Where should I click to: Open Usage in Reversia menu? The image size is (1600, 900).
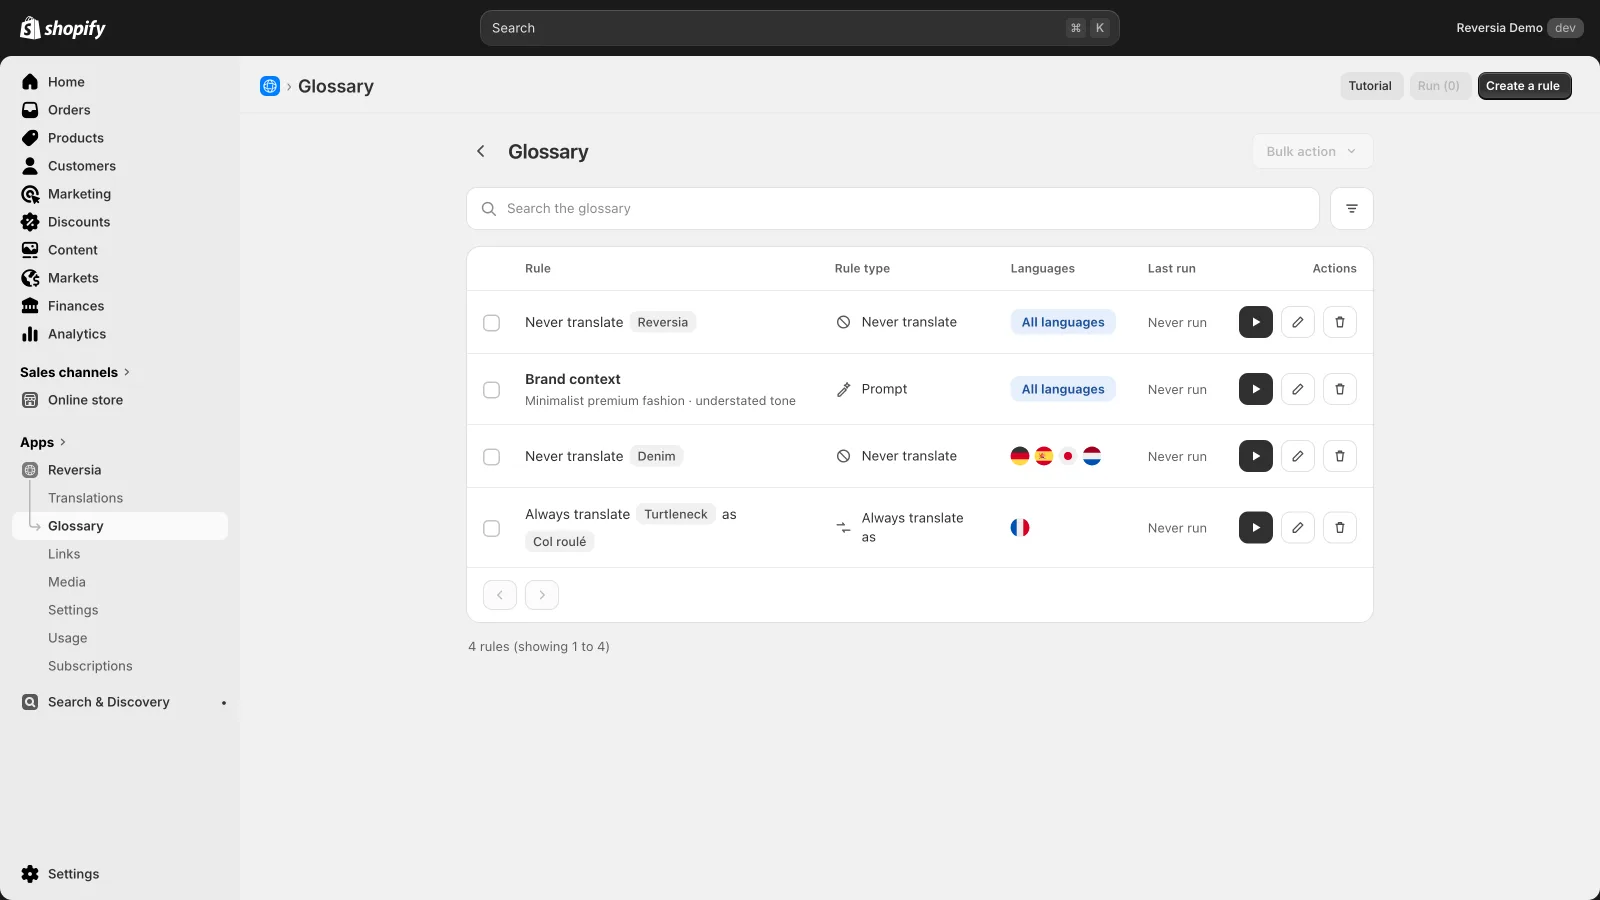coord(68,638)
